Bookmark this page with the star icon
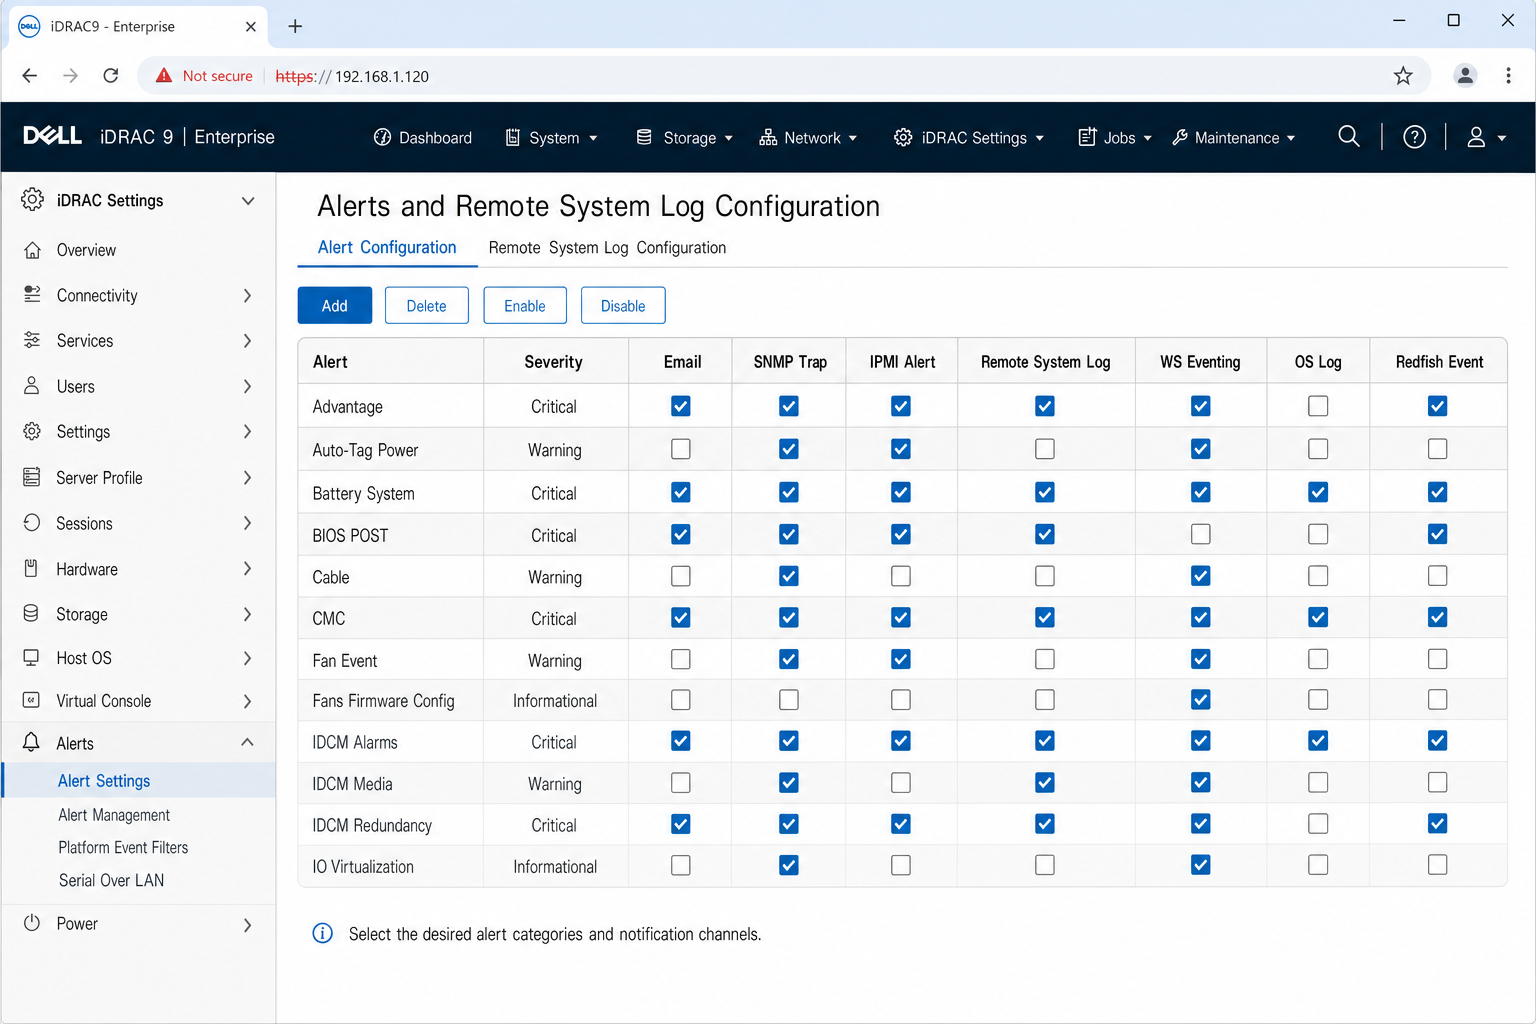 (x=1403, y=76)
